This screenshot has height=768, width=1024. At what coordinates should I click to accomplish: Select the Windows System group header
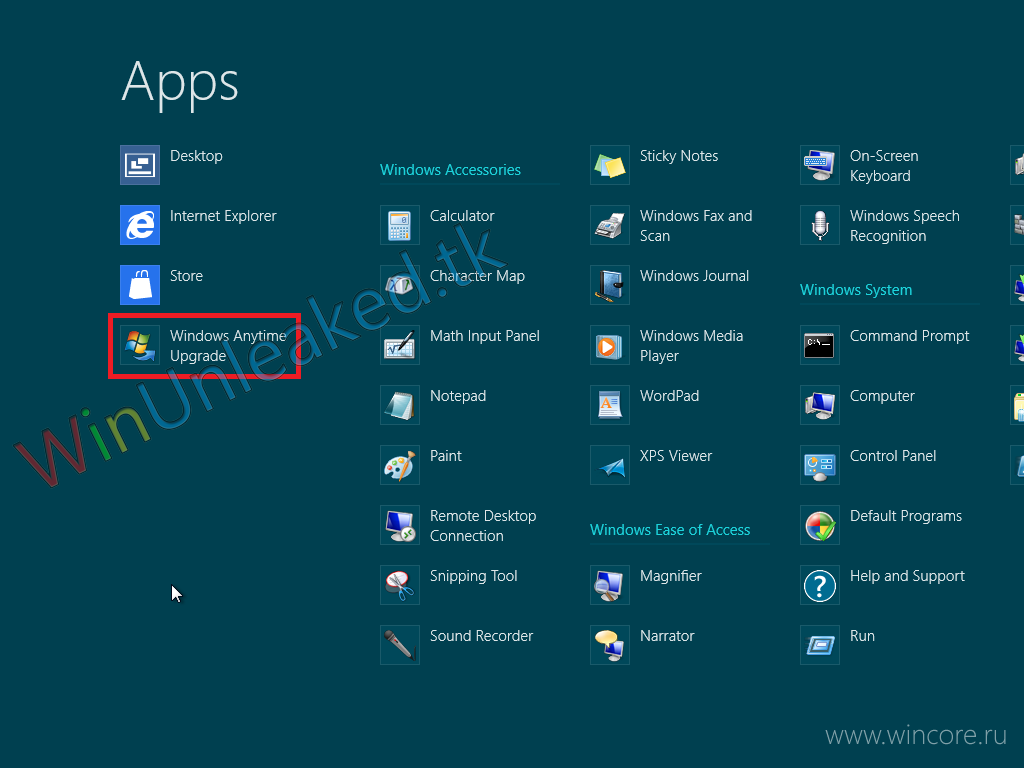tap(856, 290)
